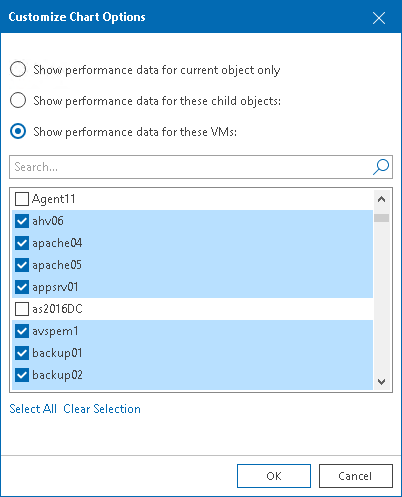Uncheck the ahv06 VM checkbox
Image resolution: width=402 pixels, height=497 pixels.
(22, 221)
